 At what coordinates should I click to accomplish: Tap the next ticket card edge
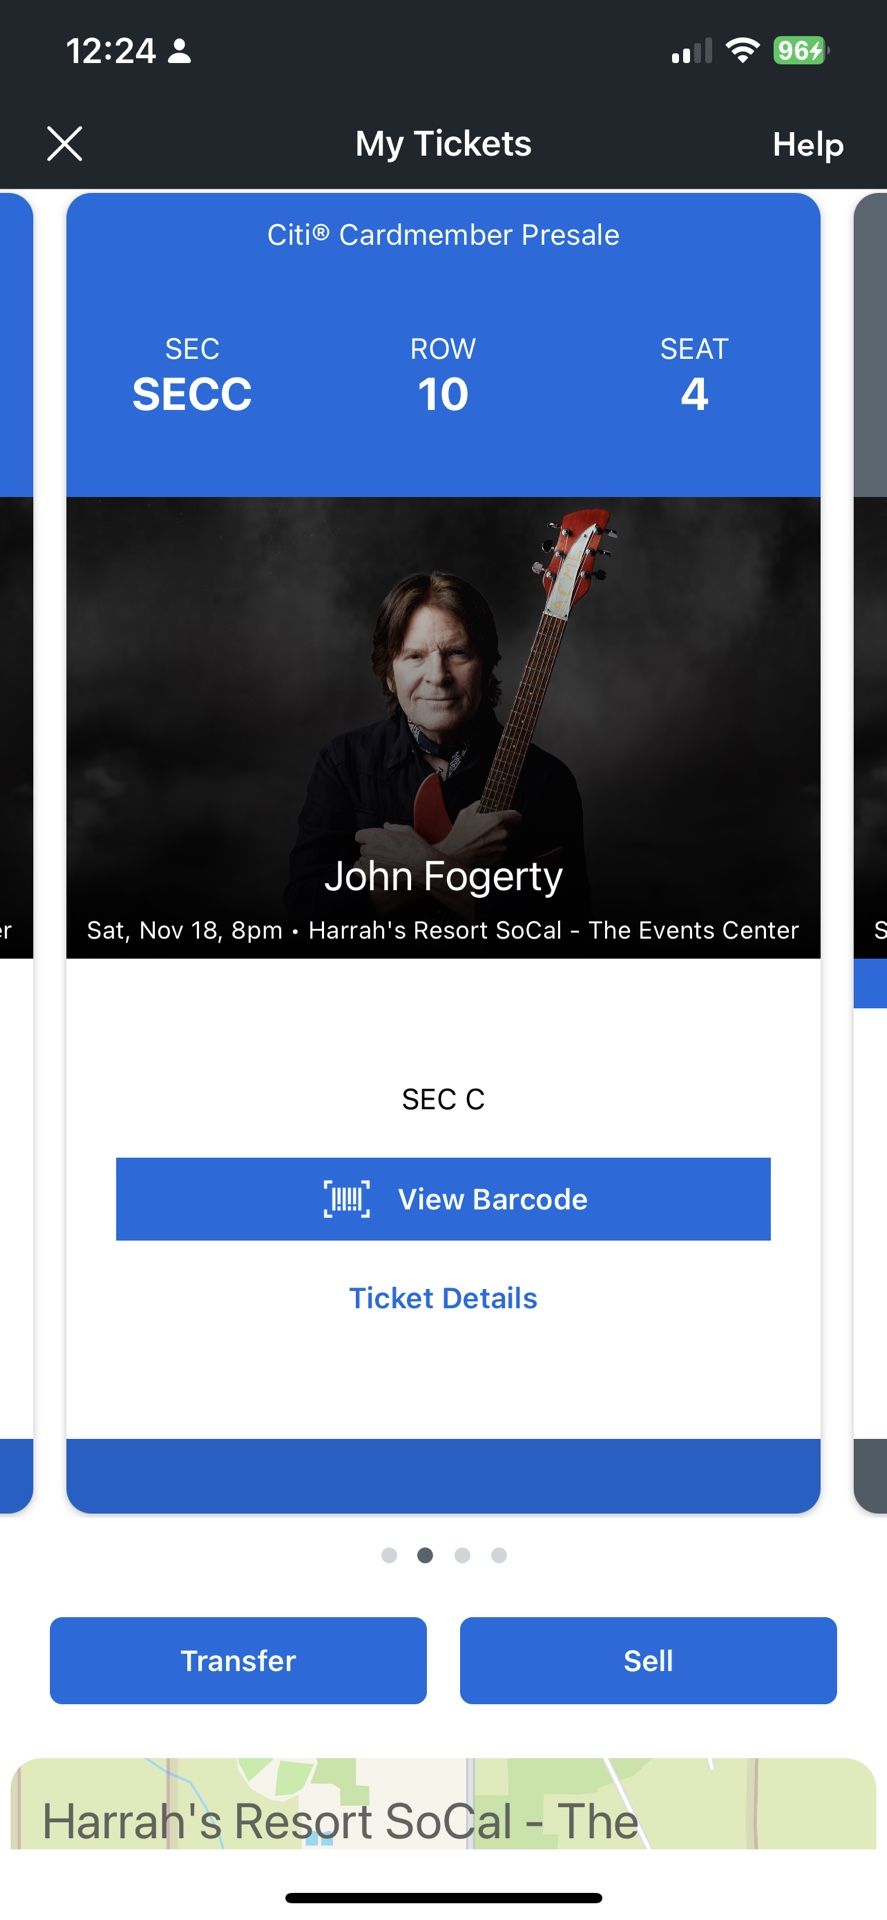[x=871, y=850]
